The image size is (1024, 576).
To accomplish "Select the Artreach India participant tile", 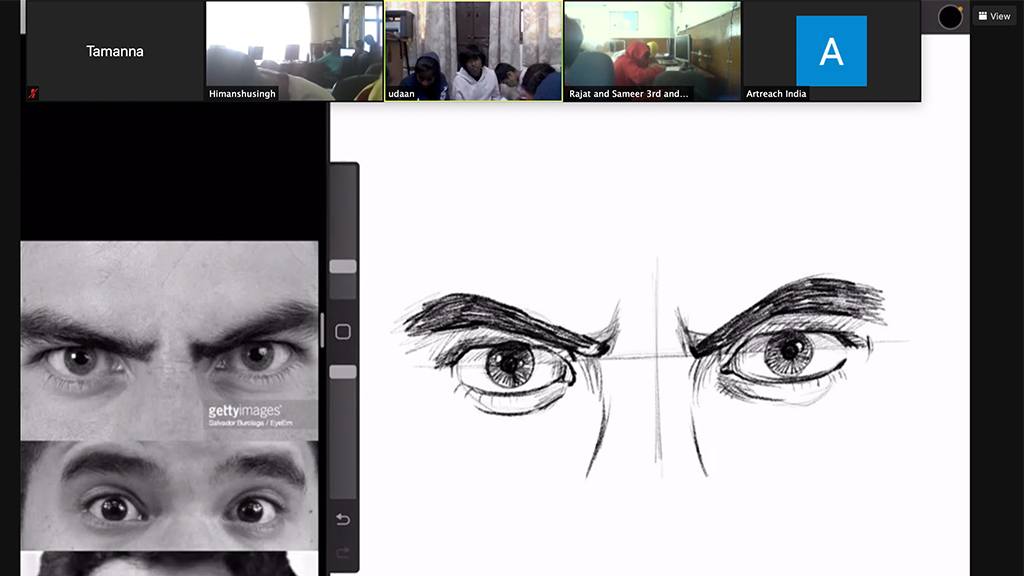I will [831, 51].
